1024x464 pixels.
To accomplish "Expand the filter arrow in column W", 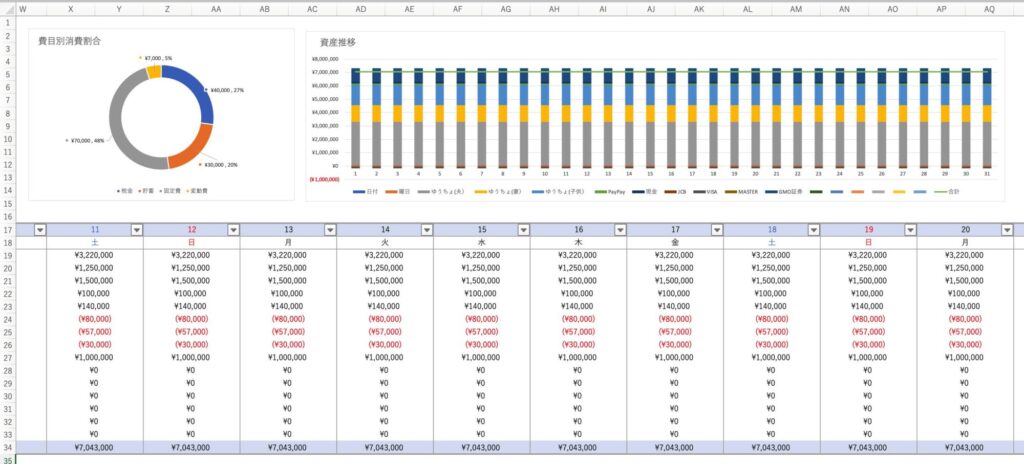I will coord(40,230).
